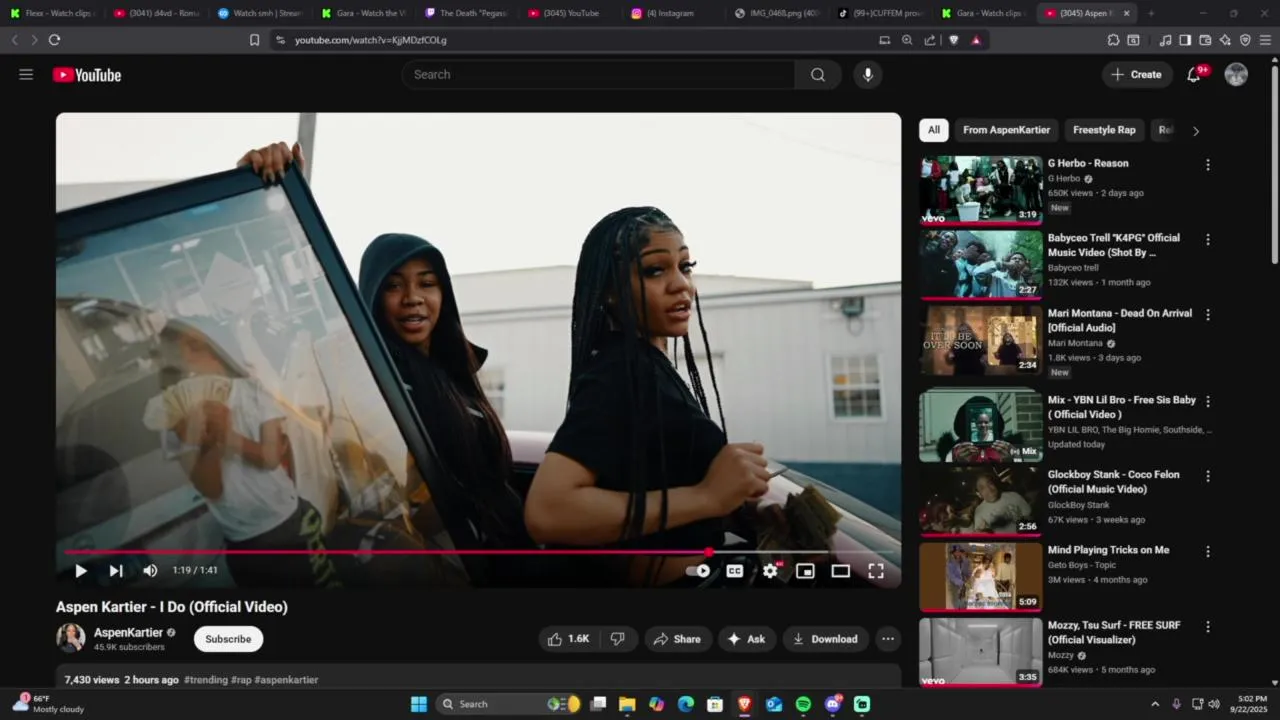1280x720 pixels.
Task: Open Spotify from the taskbar
Action: (x=803, y=704)
